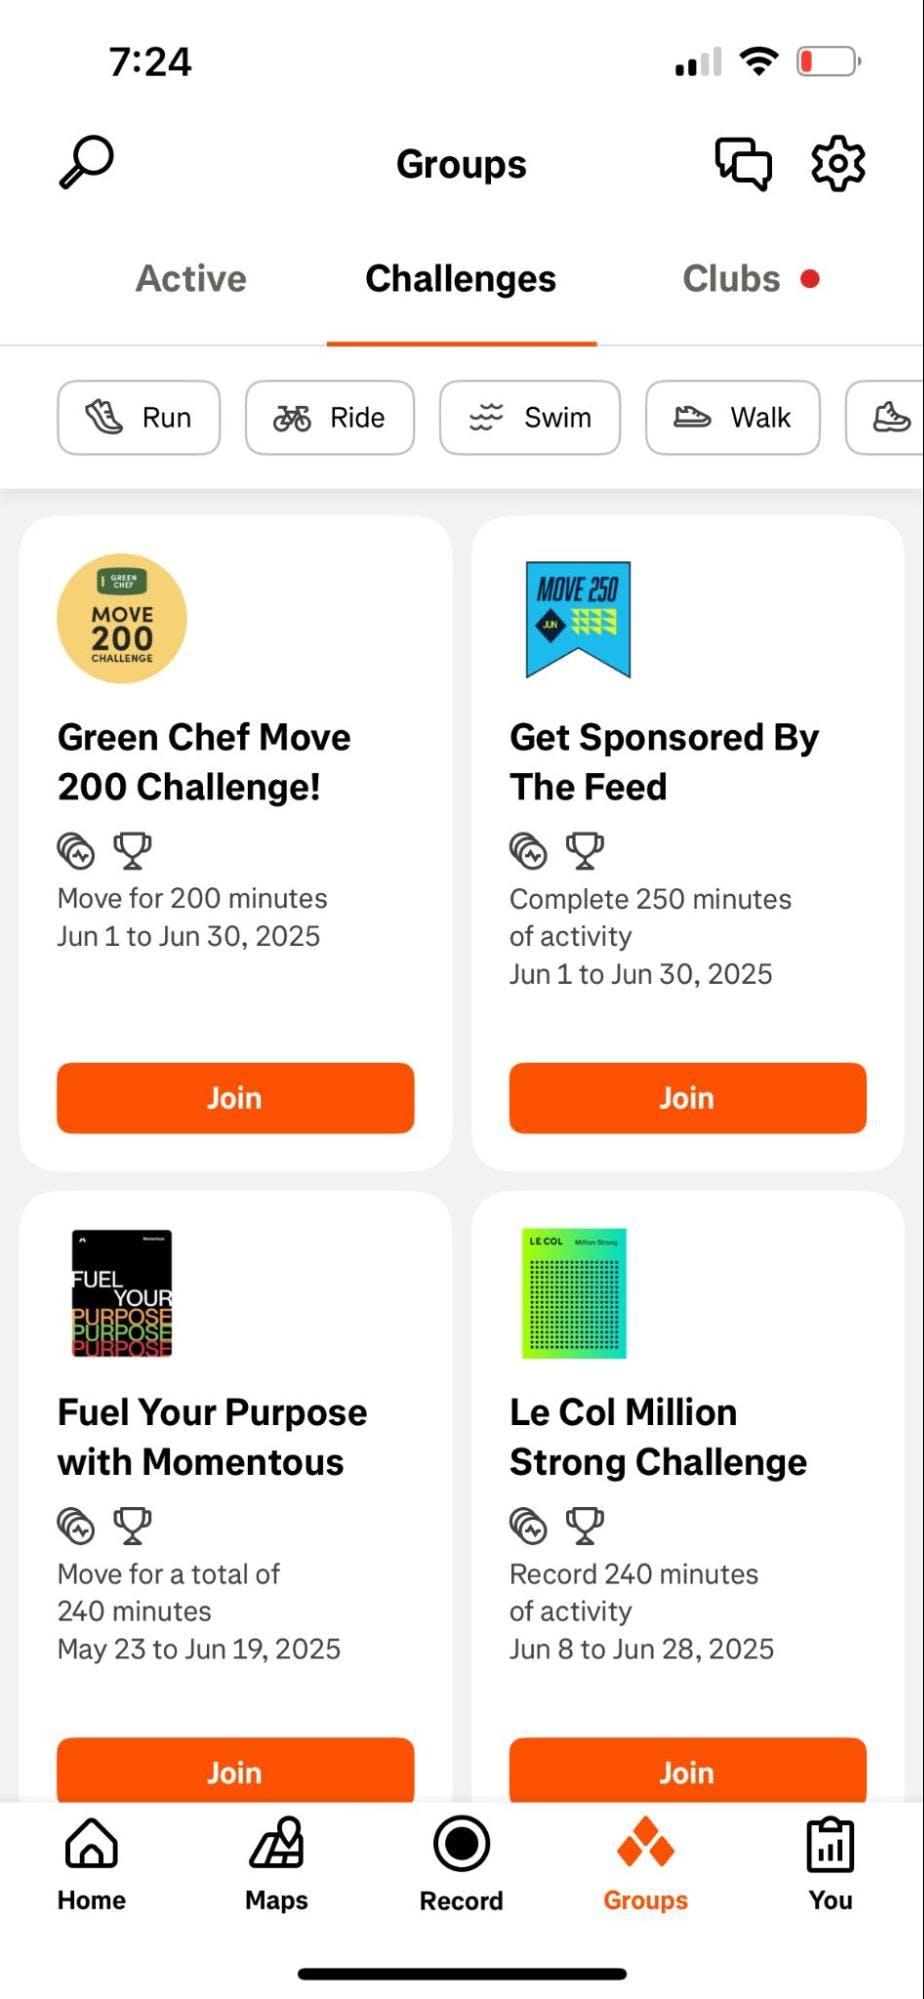Switch to the Active tab
The width and height of the screenshot is (924, 1999).
(191, 279)
